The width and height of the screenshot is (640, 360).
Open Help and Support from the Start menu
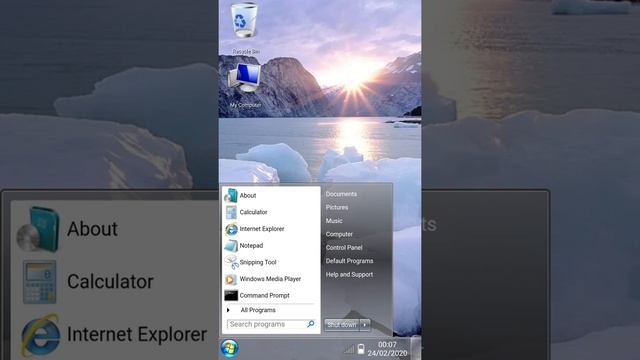coord(349,275)
